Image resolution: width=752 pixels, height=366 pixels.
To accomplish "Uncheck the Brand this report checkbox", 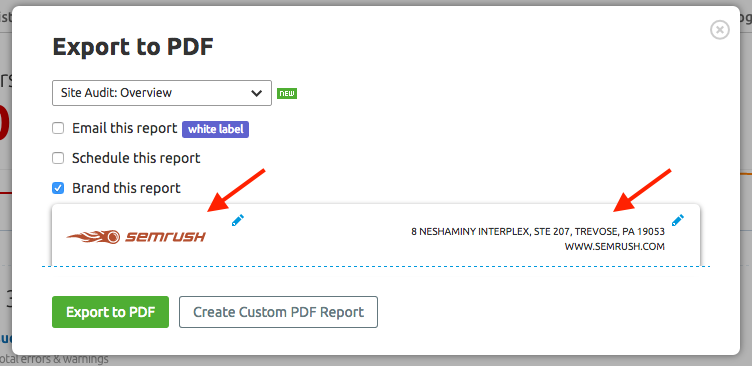I will [58, 188].
